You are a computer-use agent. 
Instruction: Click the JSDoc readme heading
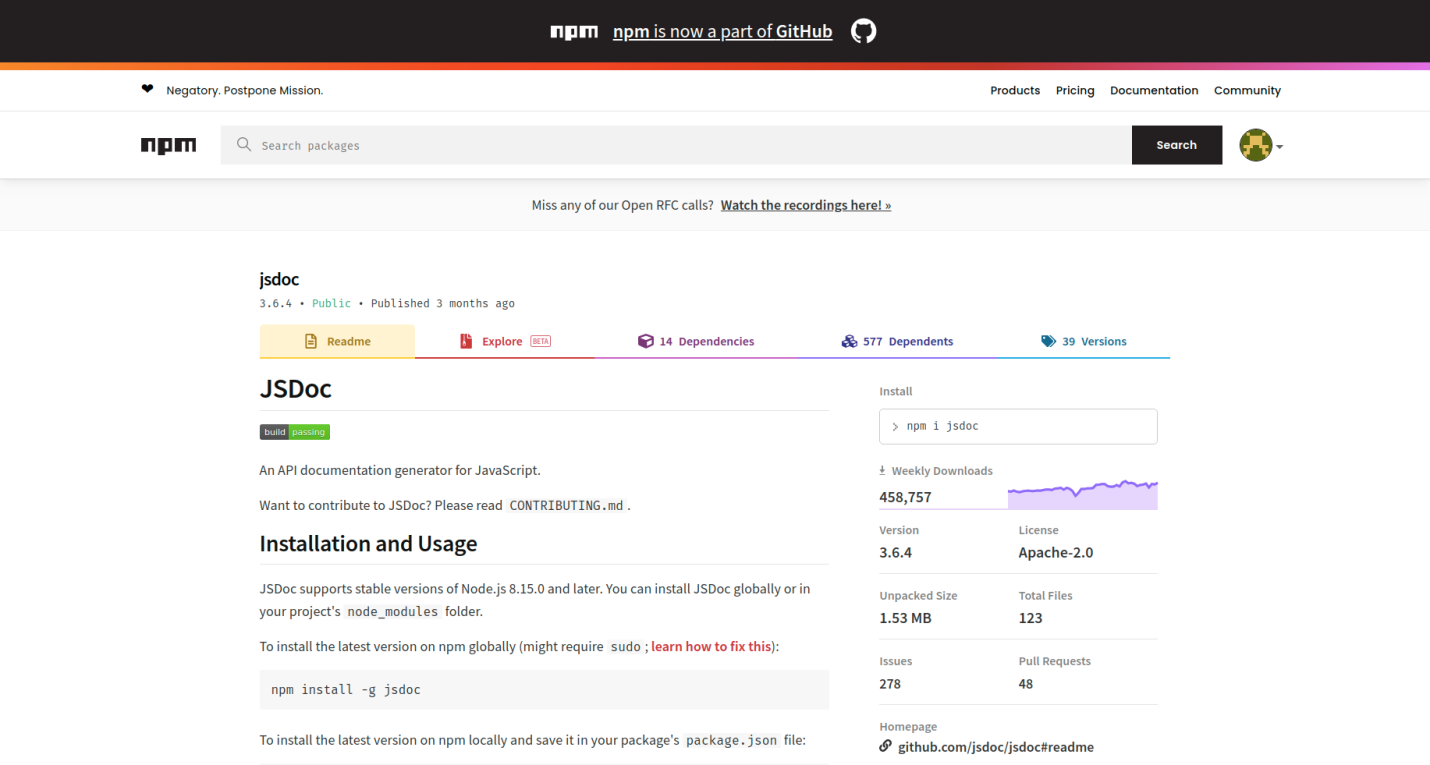click(295, 388)
